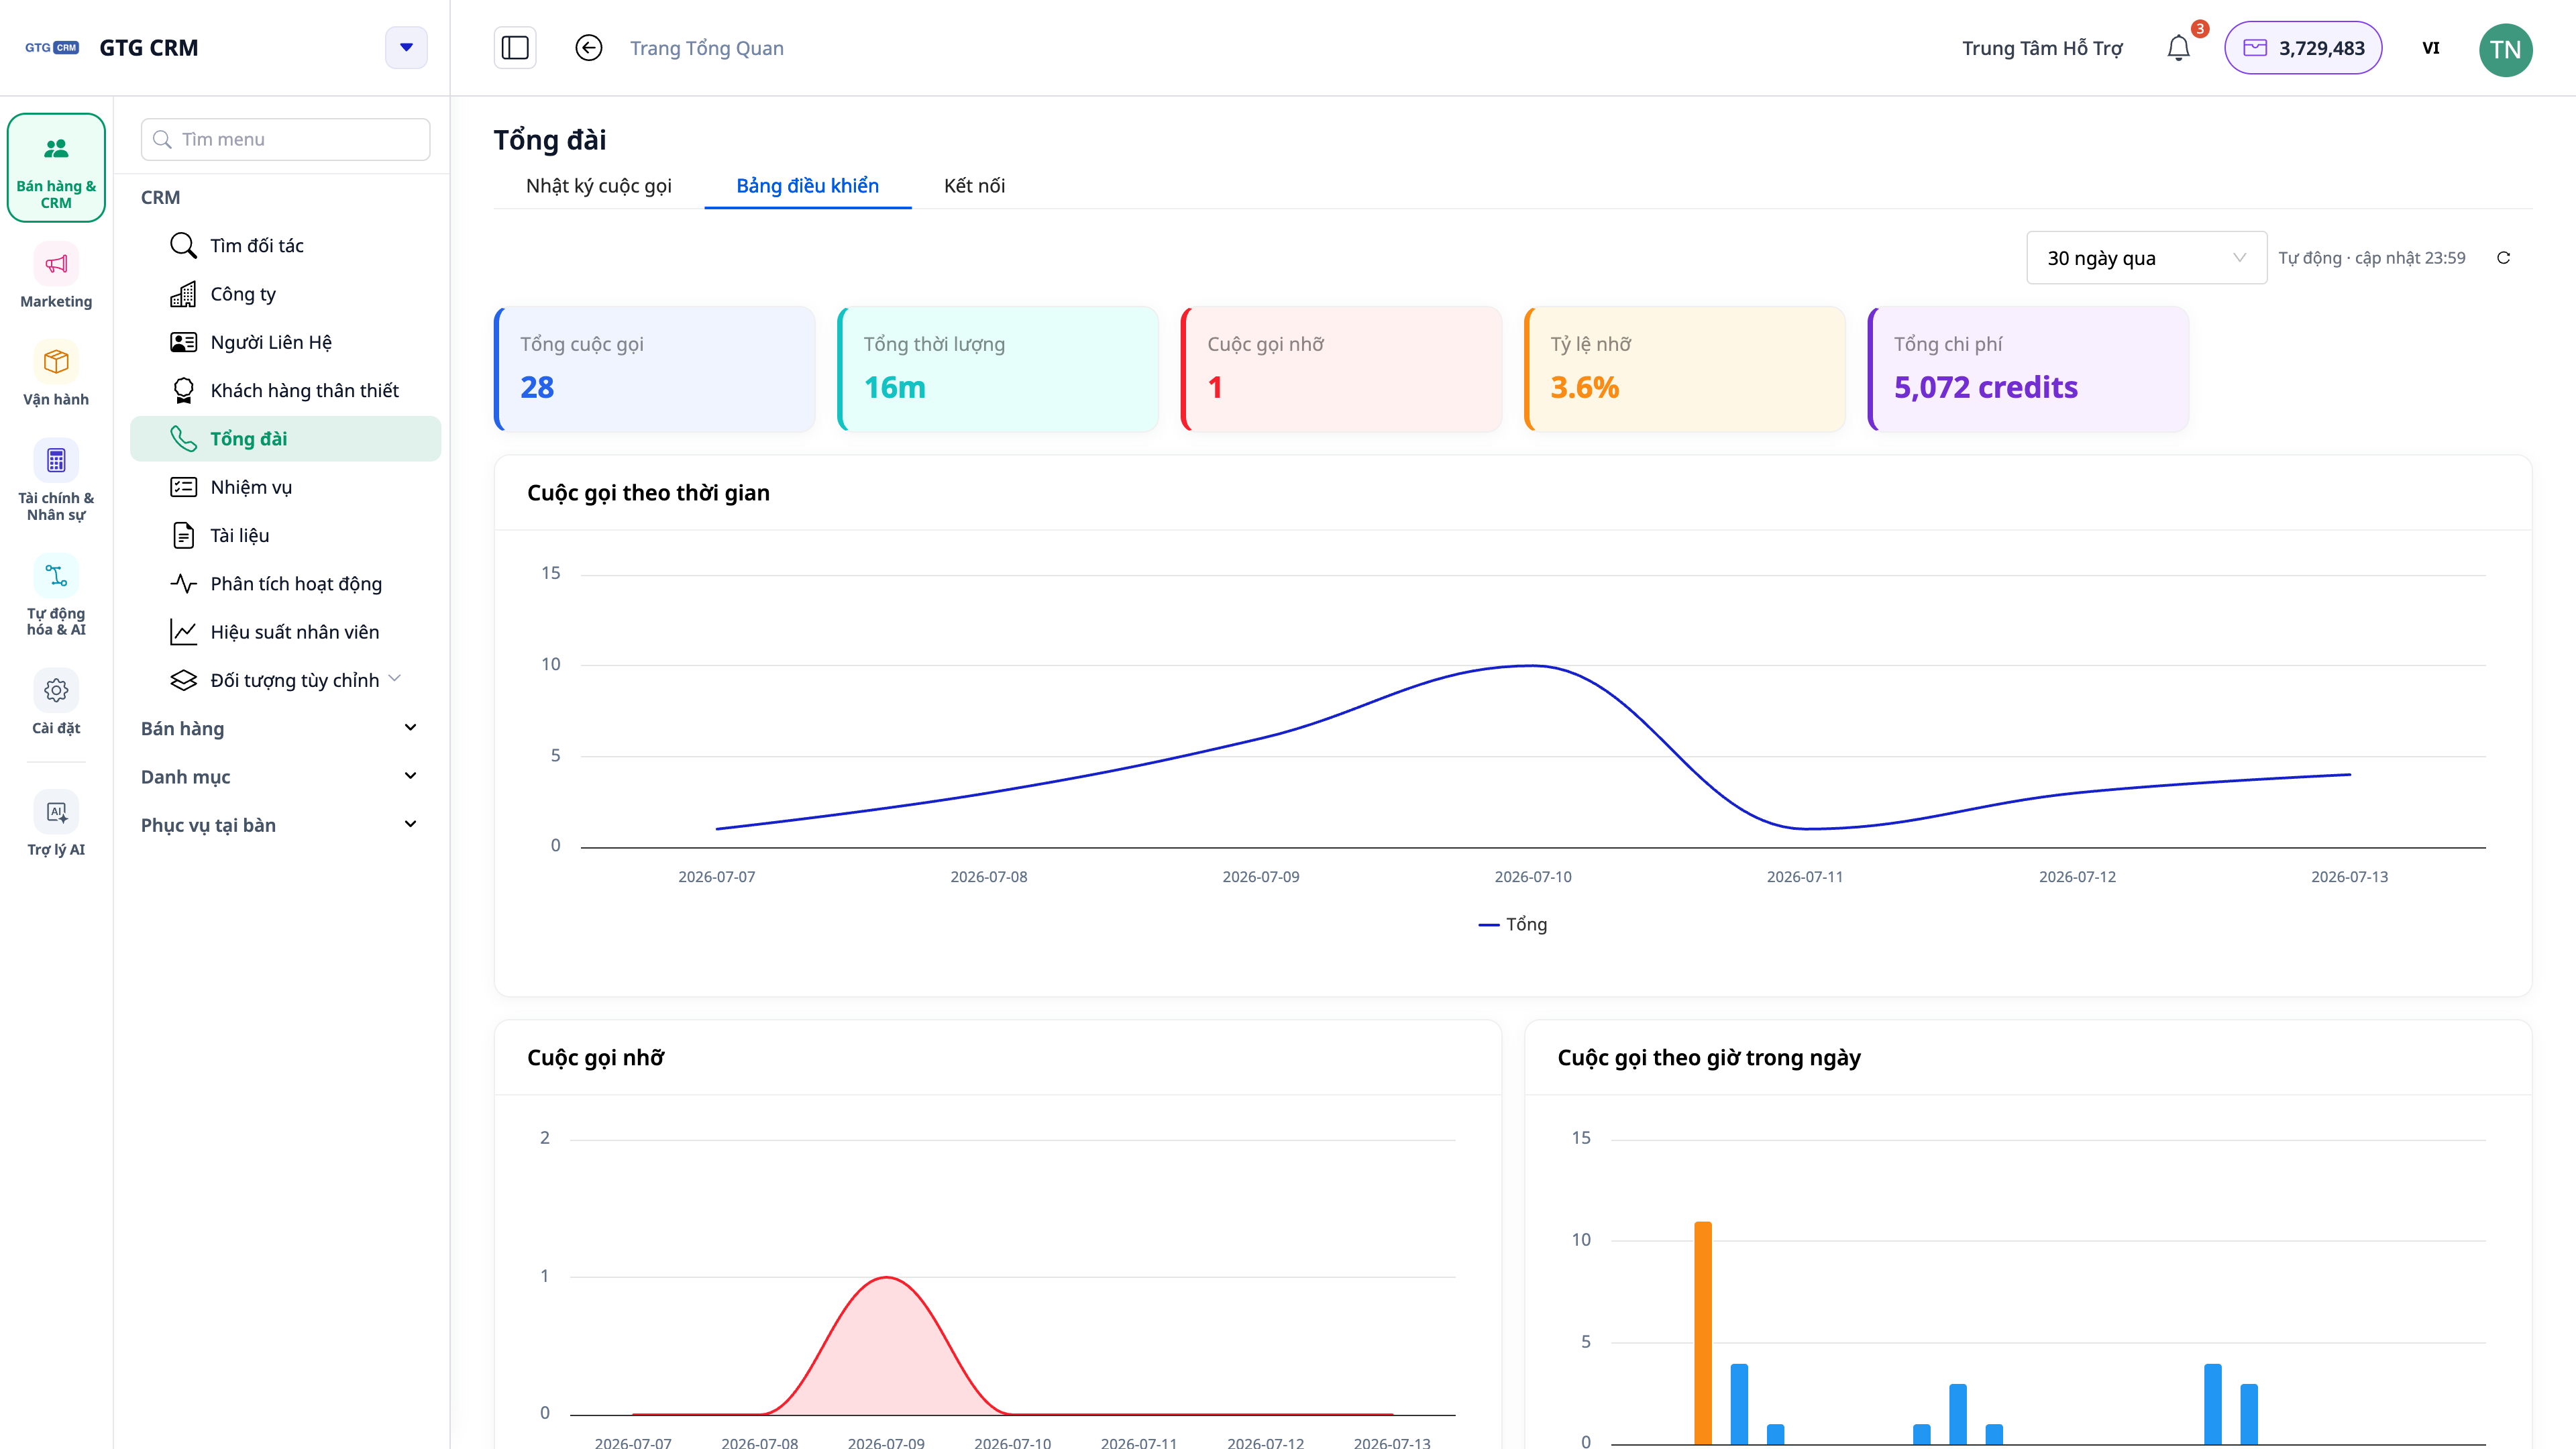Focus the Tìm menu search field

click(x=286, y=139)
